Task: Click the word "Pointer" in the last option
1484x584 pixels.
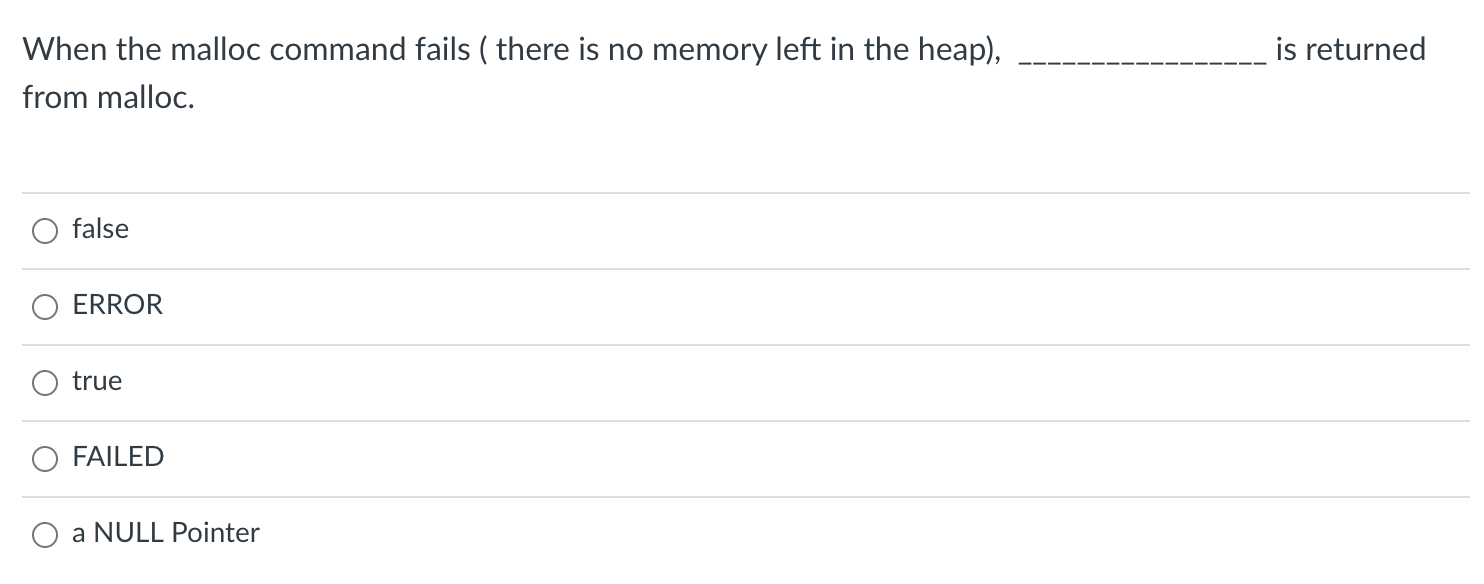Action: click(x=216, y=533)
